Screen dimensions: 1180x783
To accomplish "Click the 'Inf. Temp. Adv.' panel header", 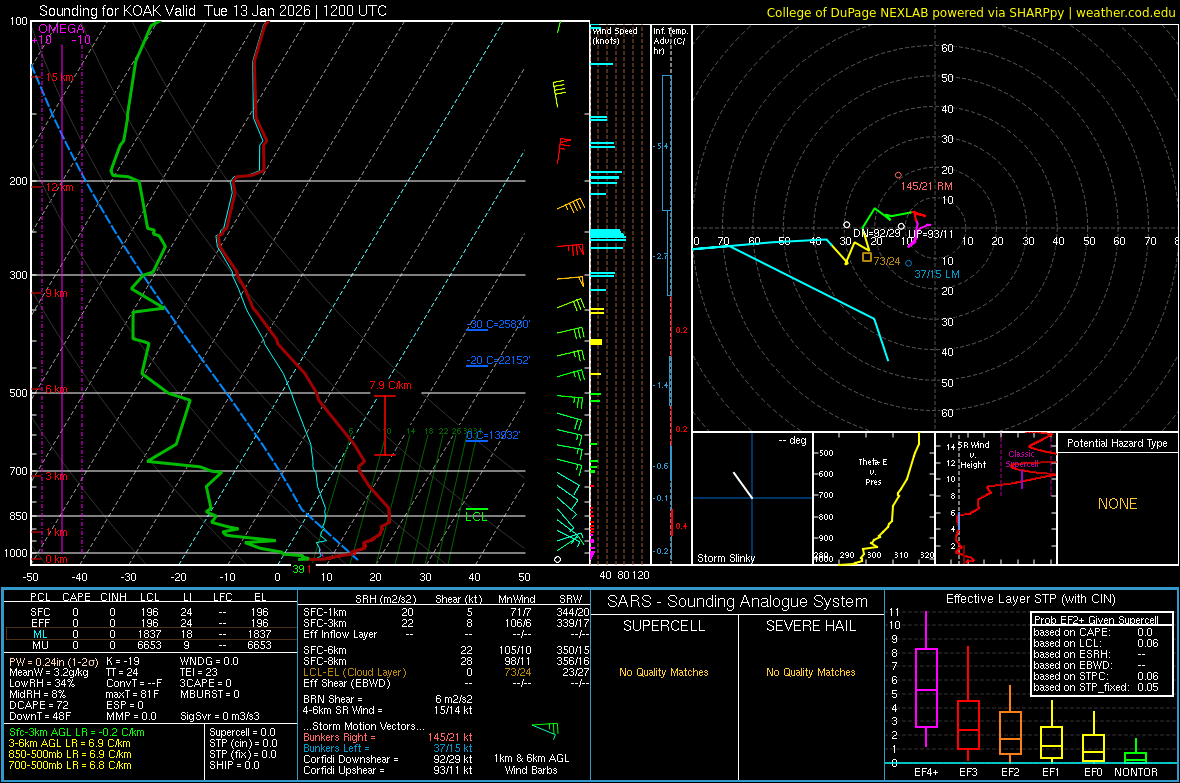I will (670, 41).
